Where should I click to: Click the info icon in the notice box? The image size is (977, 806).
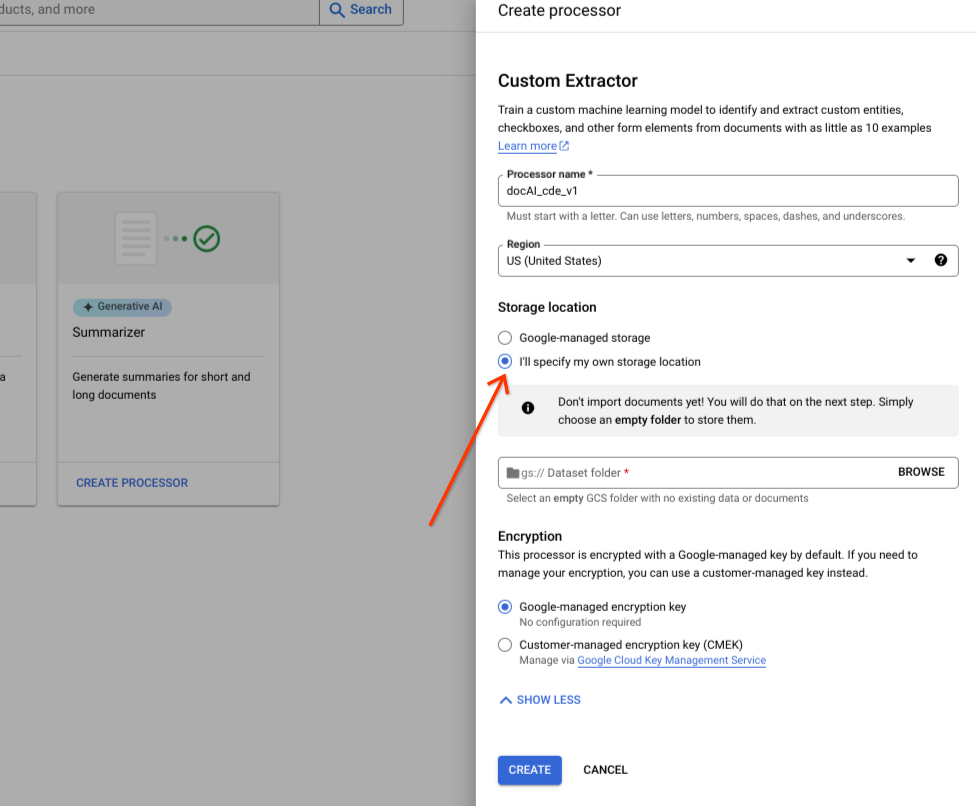coord(528,408)
